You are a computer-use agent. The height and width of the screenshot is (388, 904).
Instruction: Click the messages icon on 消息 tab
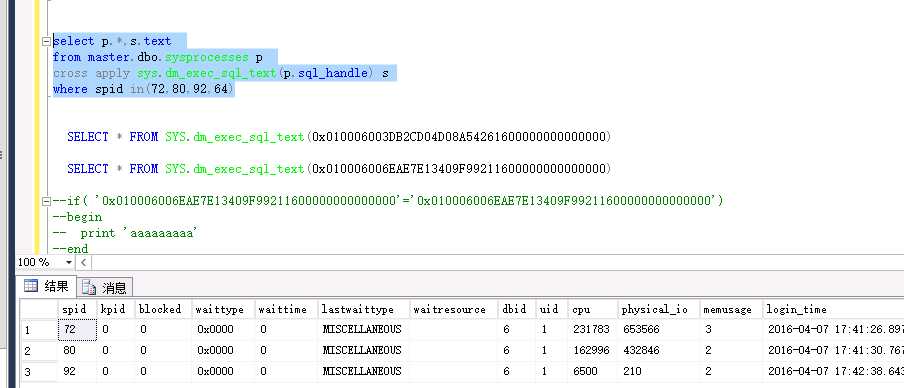click(x=88, y=287)
